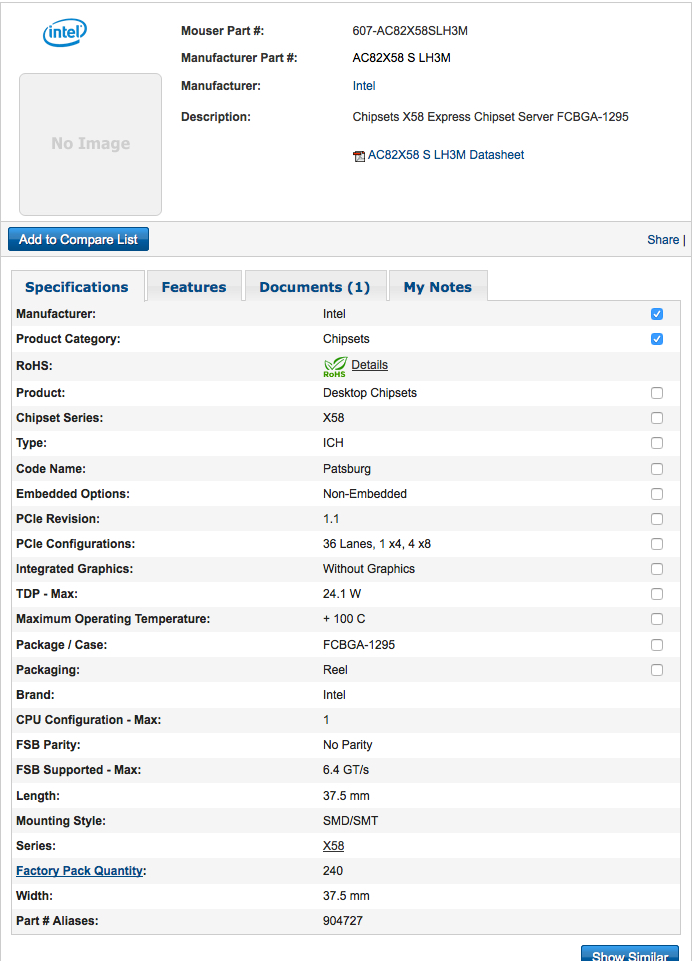The image size is (694, 961).
Task: Select the 240 factory pack value
Action: [x=333, y=871]
